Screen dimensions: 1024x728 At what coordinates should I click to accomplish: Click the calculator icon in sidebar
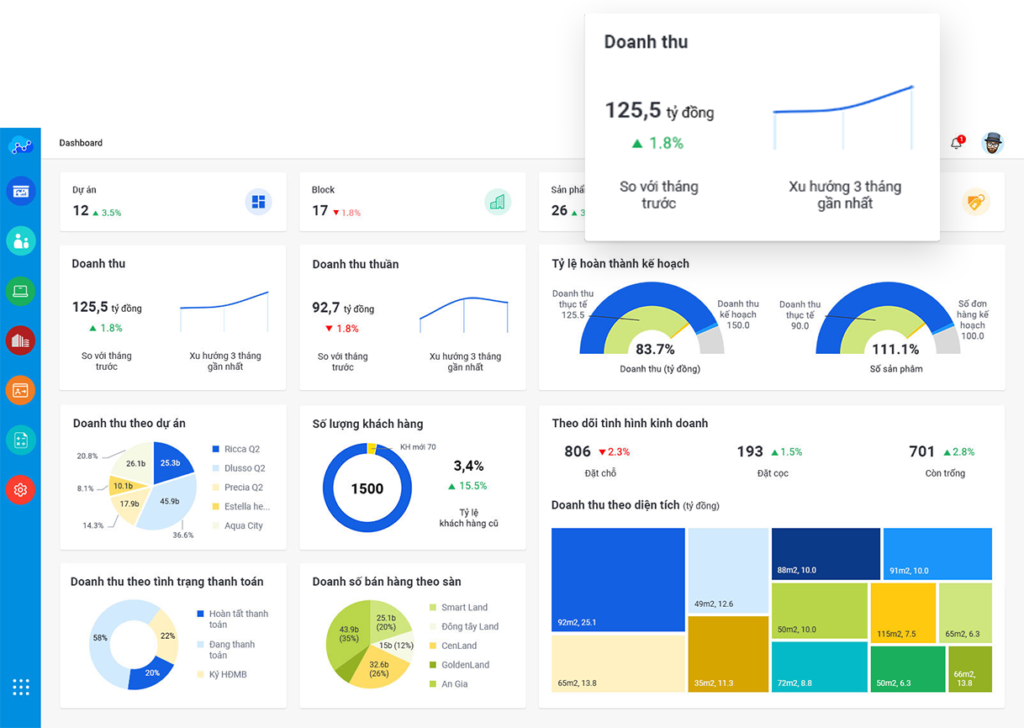coord(20,440)
